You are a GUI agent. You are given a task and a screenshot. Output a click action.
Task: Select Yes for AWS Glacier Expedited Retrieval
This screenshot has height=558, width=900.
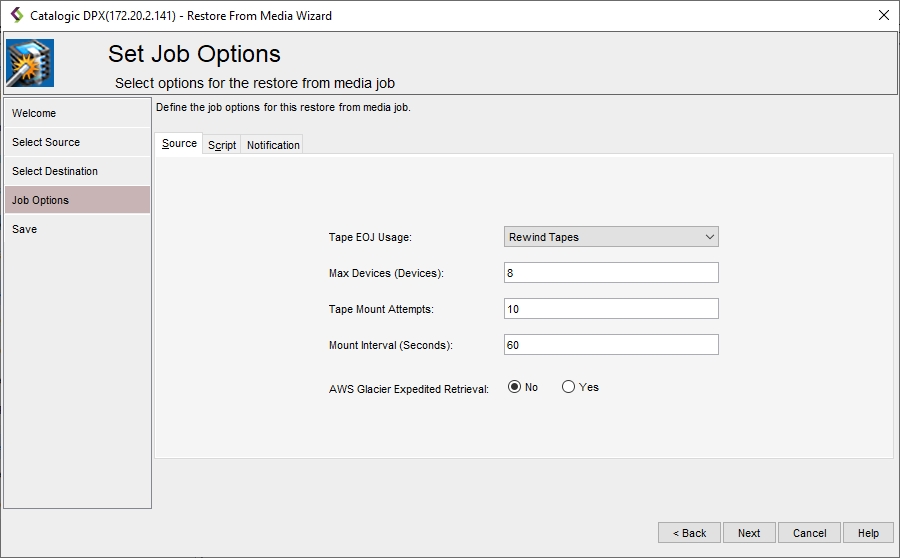569,387
